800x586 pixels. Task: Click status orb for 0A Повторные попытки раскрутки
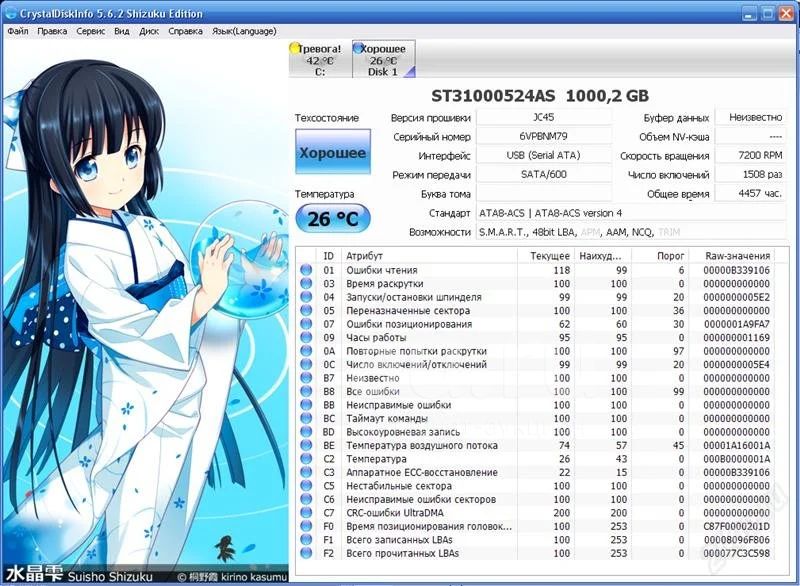306,351
